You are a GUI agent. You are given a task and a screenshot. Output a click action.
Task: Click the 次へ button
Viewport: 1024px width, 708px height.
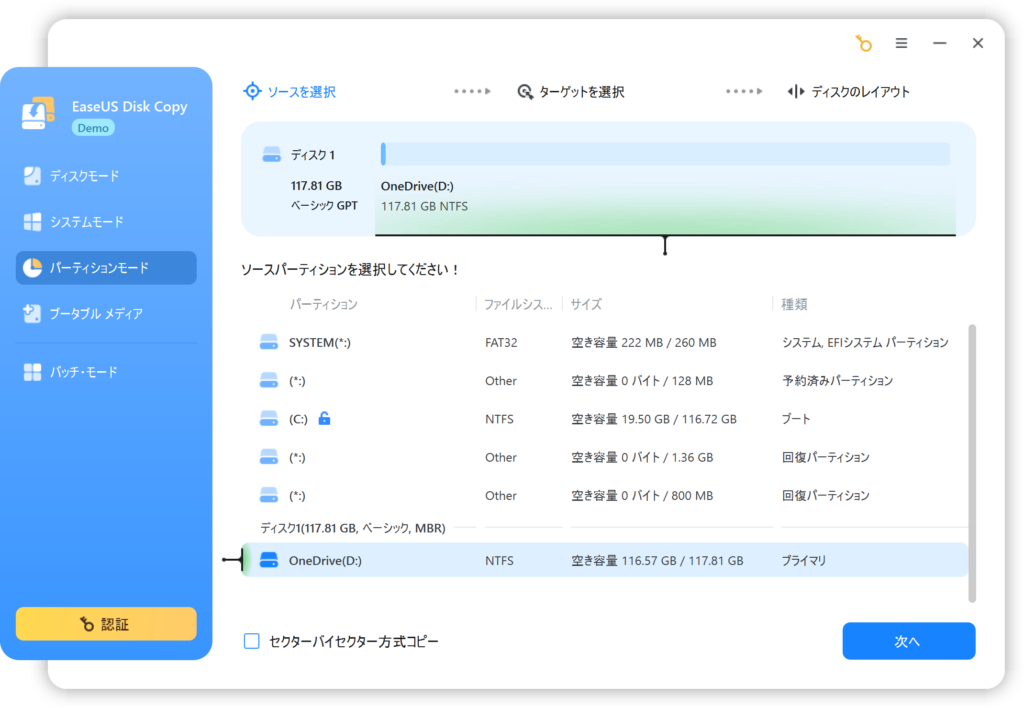point(908,641)
